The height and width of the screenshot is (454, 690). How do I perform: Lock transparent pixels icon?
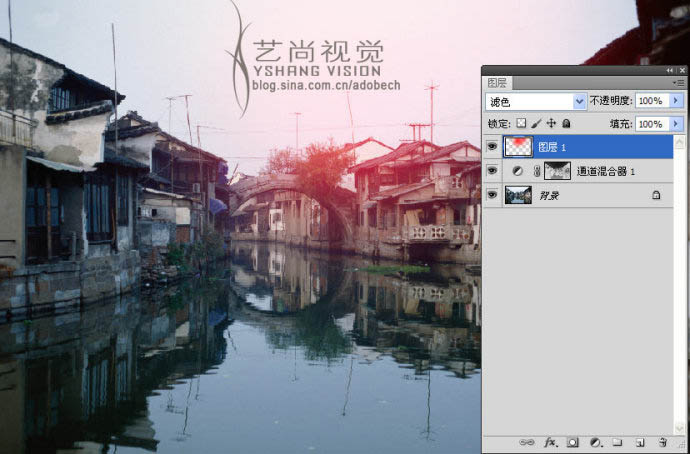[521, 124]
